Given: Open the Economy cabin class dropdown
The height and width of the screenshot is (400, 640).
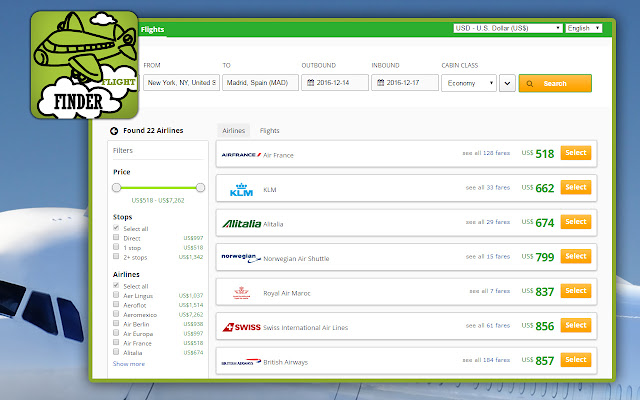Looking at the screenshot, I should click(469, 83).
